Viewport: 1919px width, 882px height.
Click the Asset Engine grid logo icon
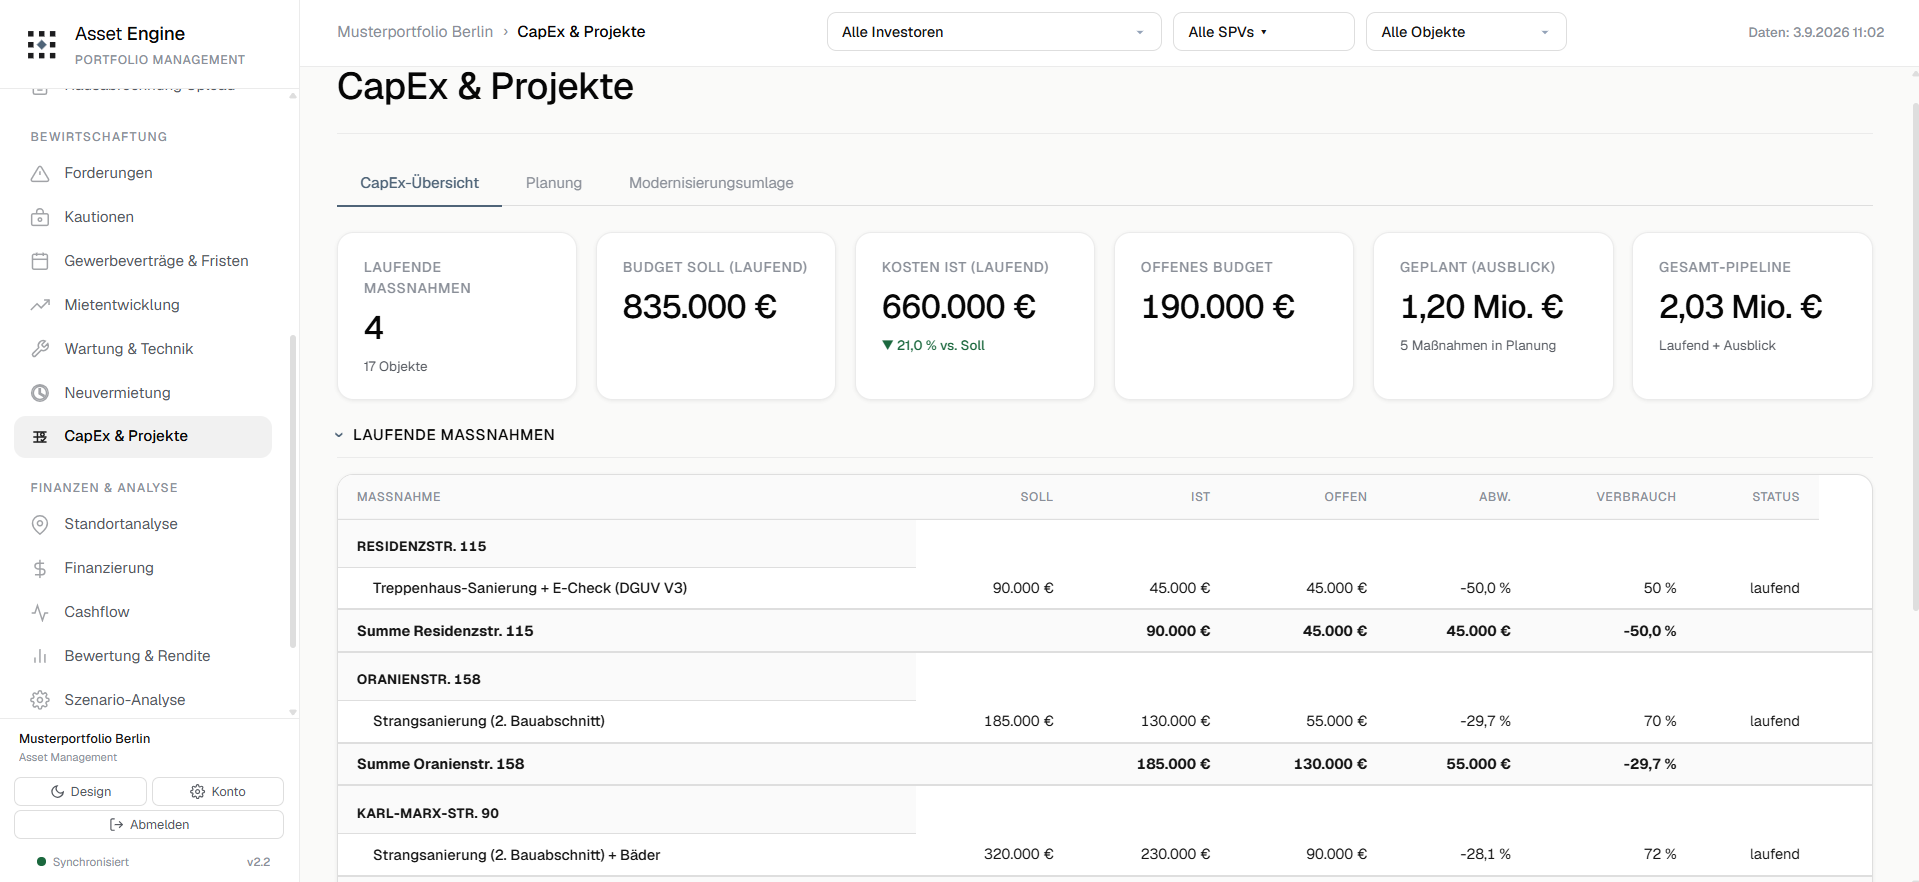(41, 44)
